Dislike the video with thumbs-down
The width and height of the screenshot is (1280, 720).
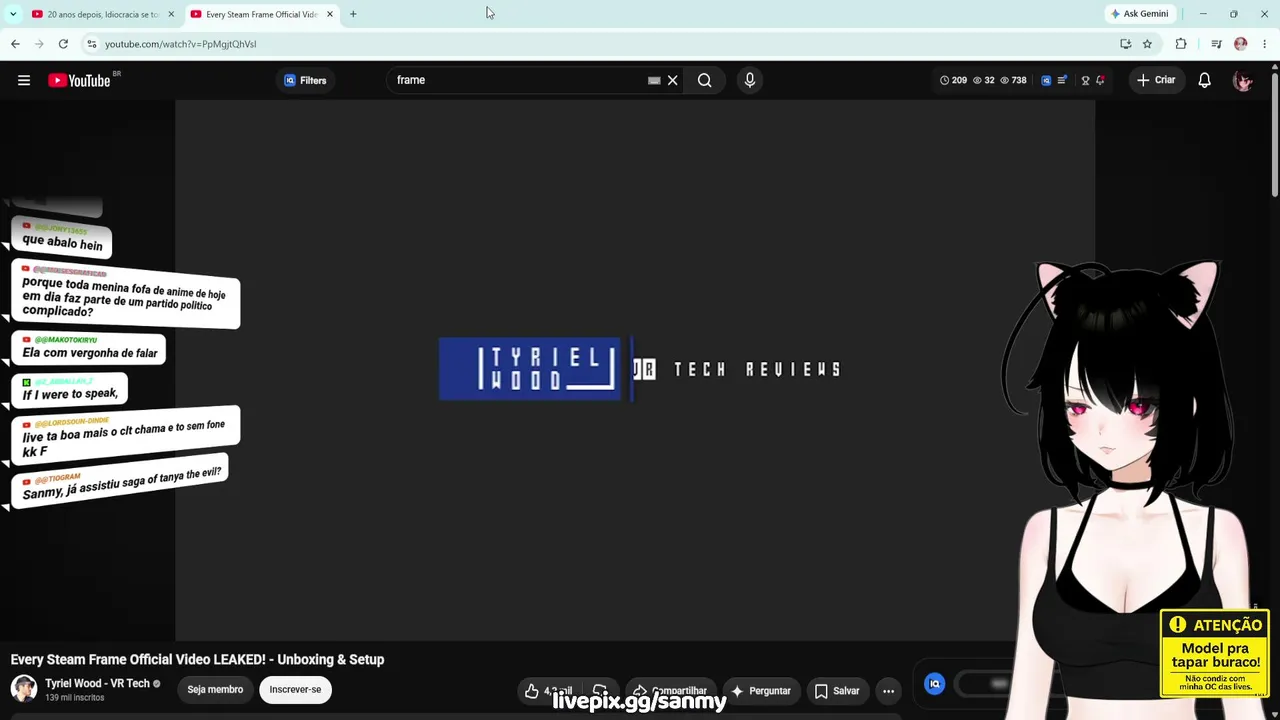pyautogui.click(x=600, y=691)
